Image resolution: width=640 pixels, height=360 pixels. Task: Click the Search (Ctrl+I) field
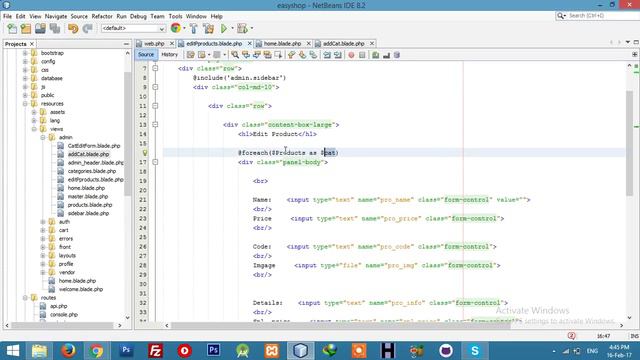pyautogui.click(x=597, y=16)
